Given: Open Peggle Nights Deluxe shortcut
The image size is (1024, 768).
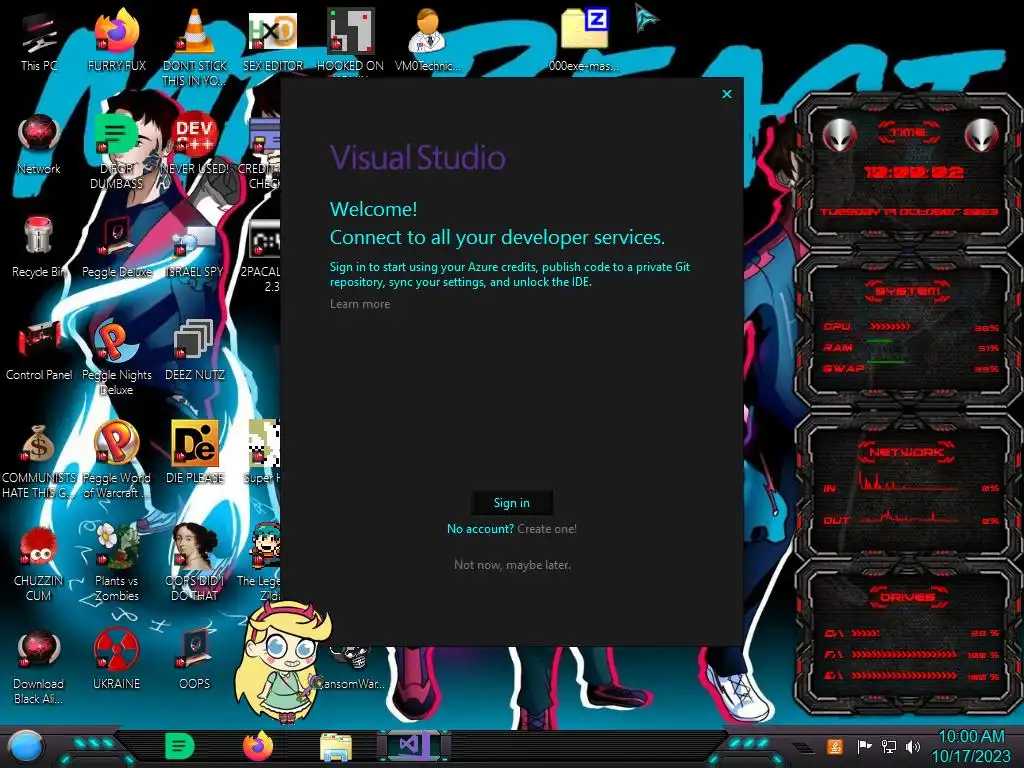Looking at the screenshot, I should (x=117, y=357).
